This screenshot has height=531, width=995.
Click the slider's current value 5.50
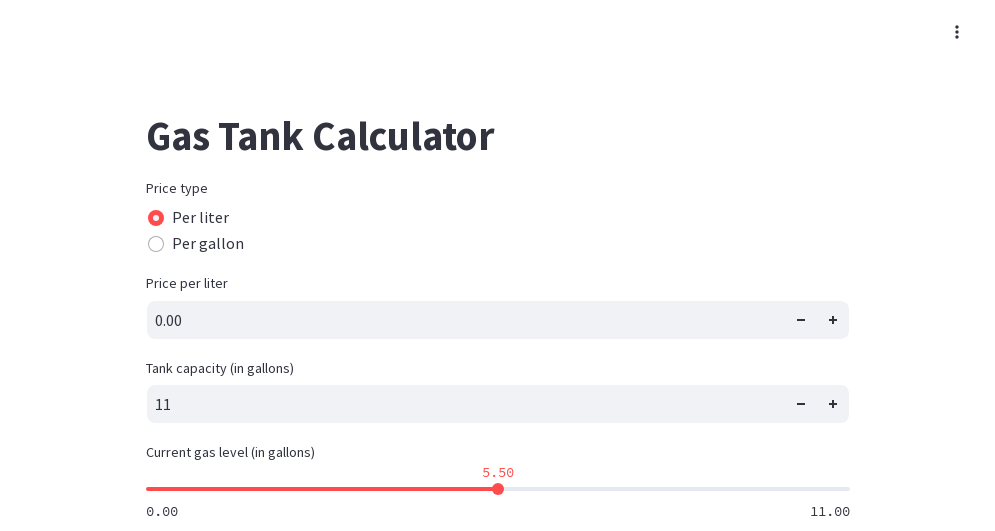click(498, 473)
